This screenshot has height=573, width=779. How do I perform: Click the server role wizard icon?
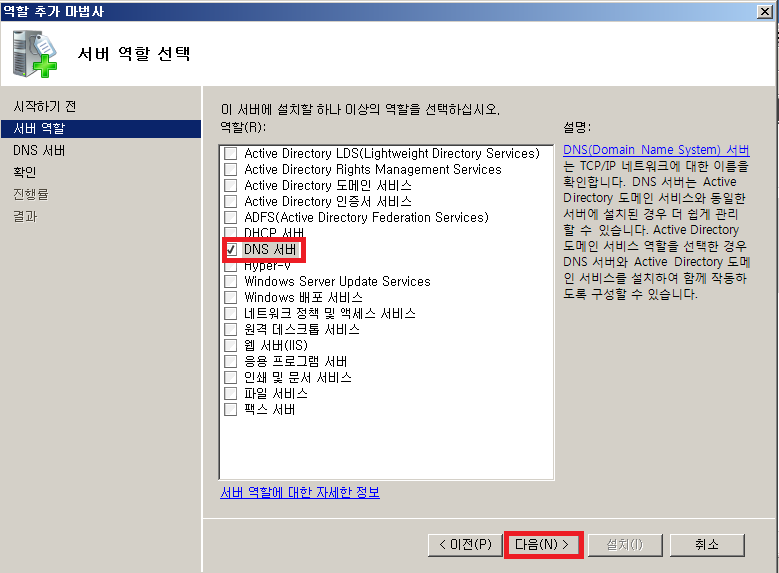coord(35,54)
